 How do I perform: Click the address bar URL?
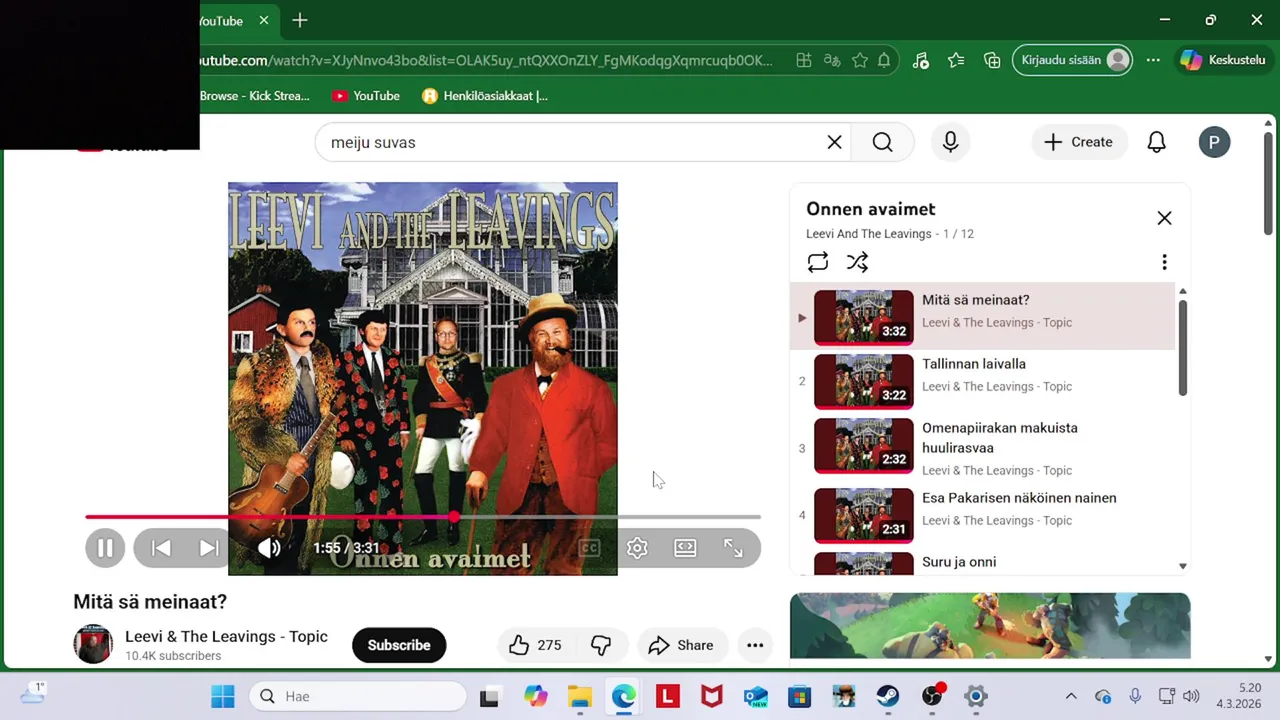tap(486, 60)
